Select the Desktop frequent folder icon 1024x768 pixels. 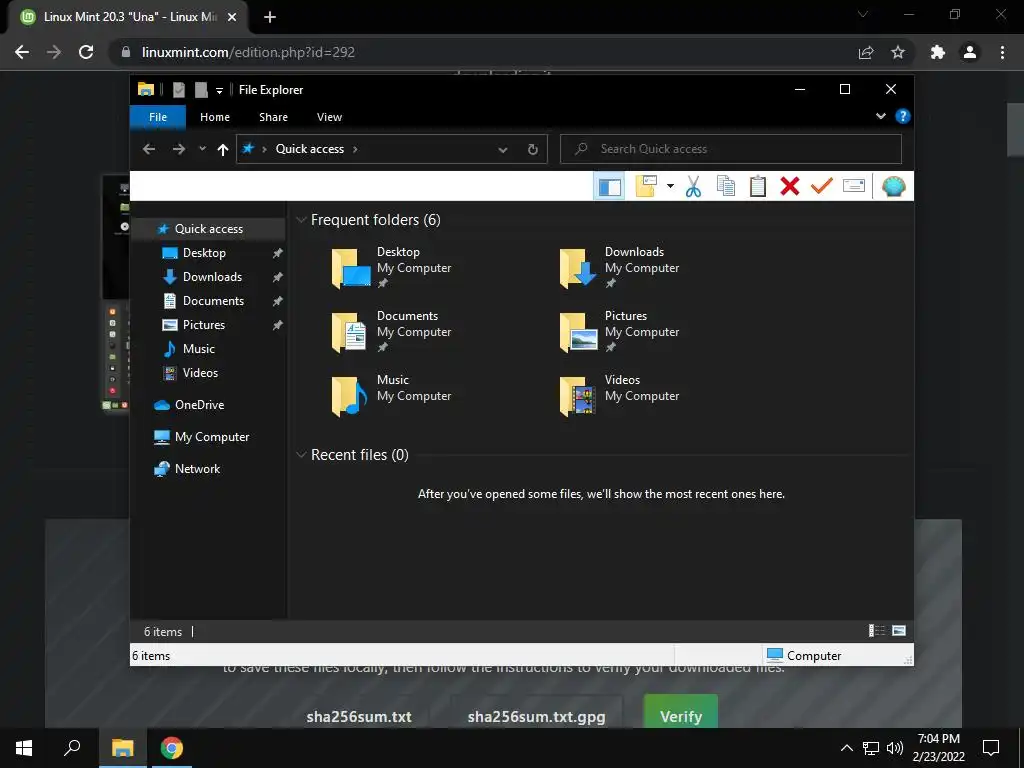(x=350, y=268)
